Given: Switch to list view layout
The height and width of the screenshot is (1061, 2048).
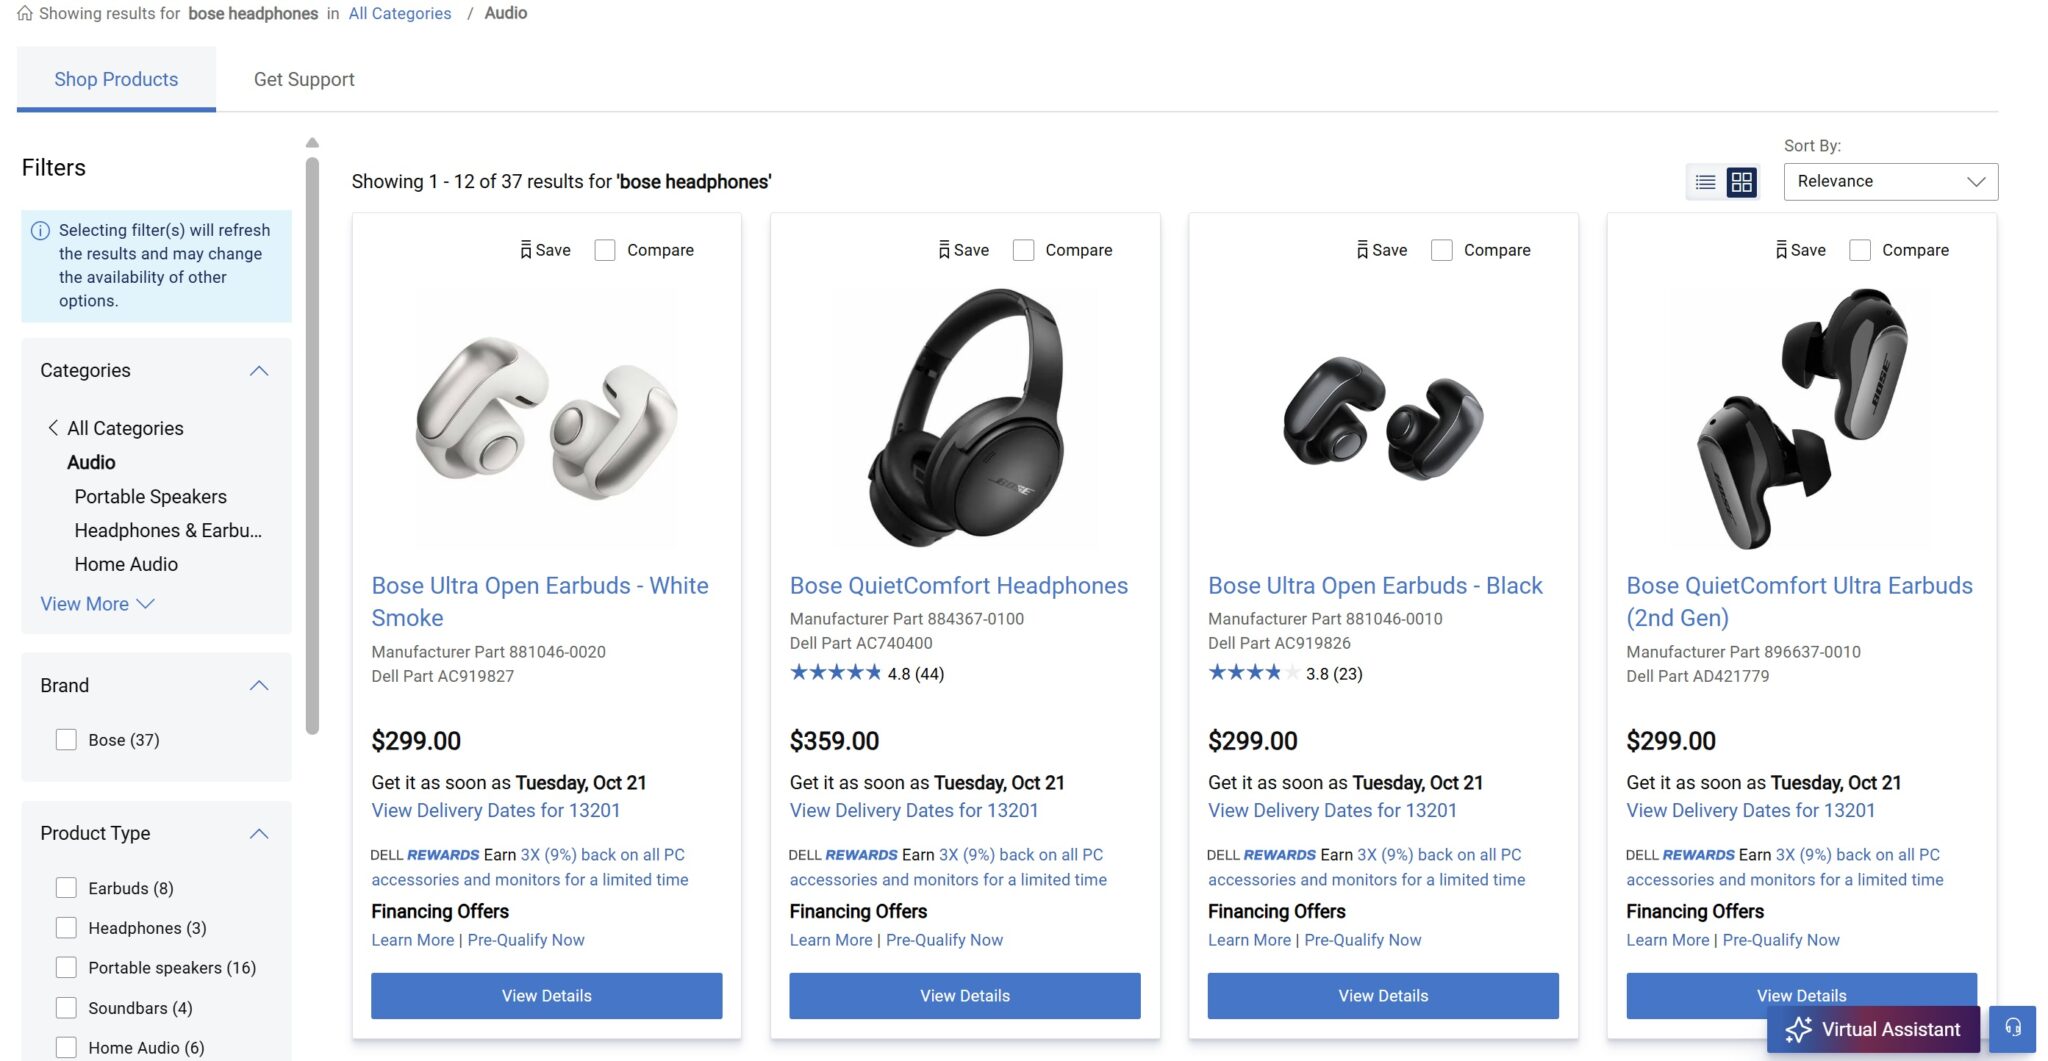Looking at the screenshot, I should (1705, 182).
